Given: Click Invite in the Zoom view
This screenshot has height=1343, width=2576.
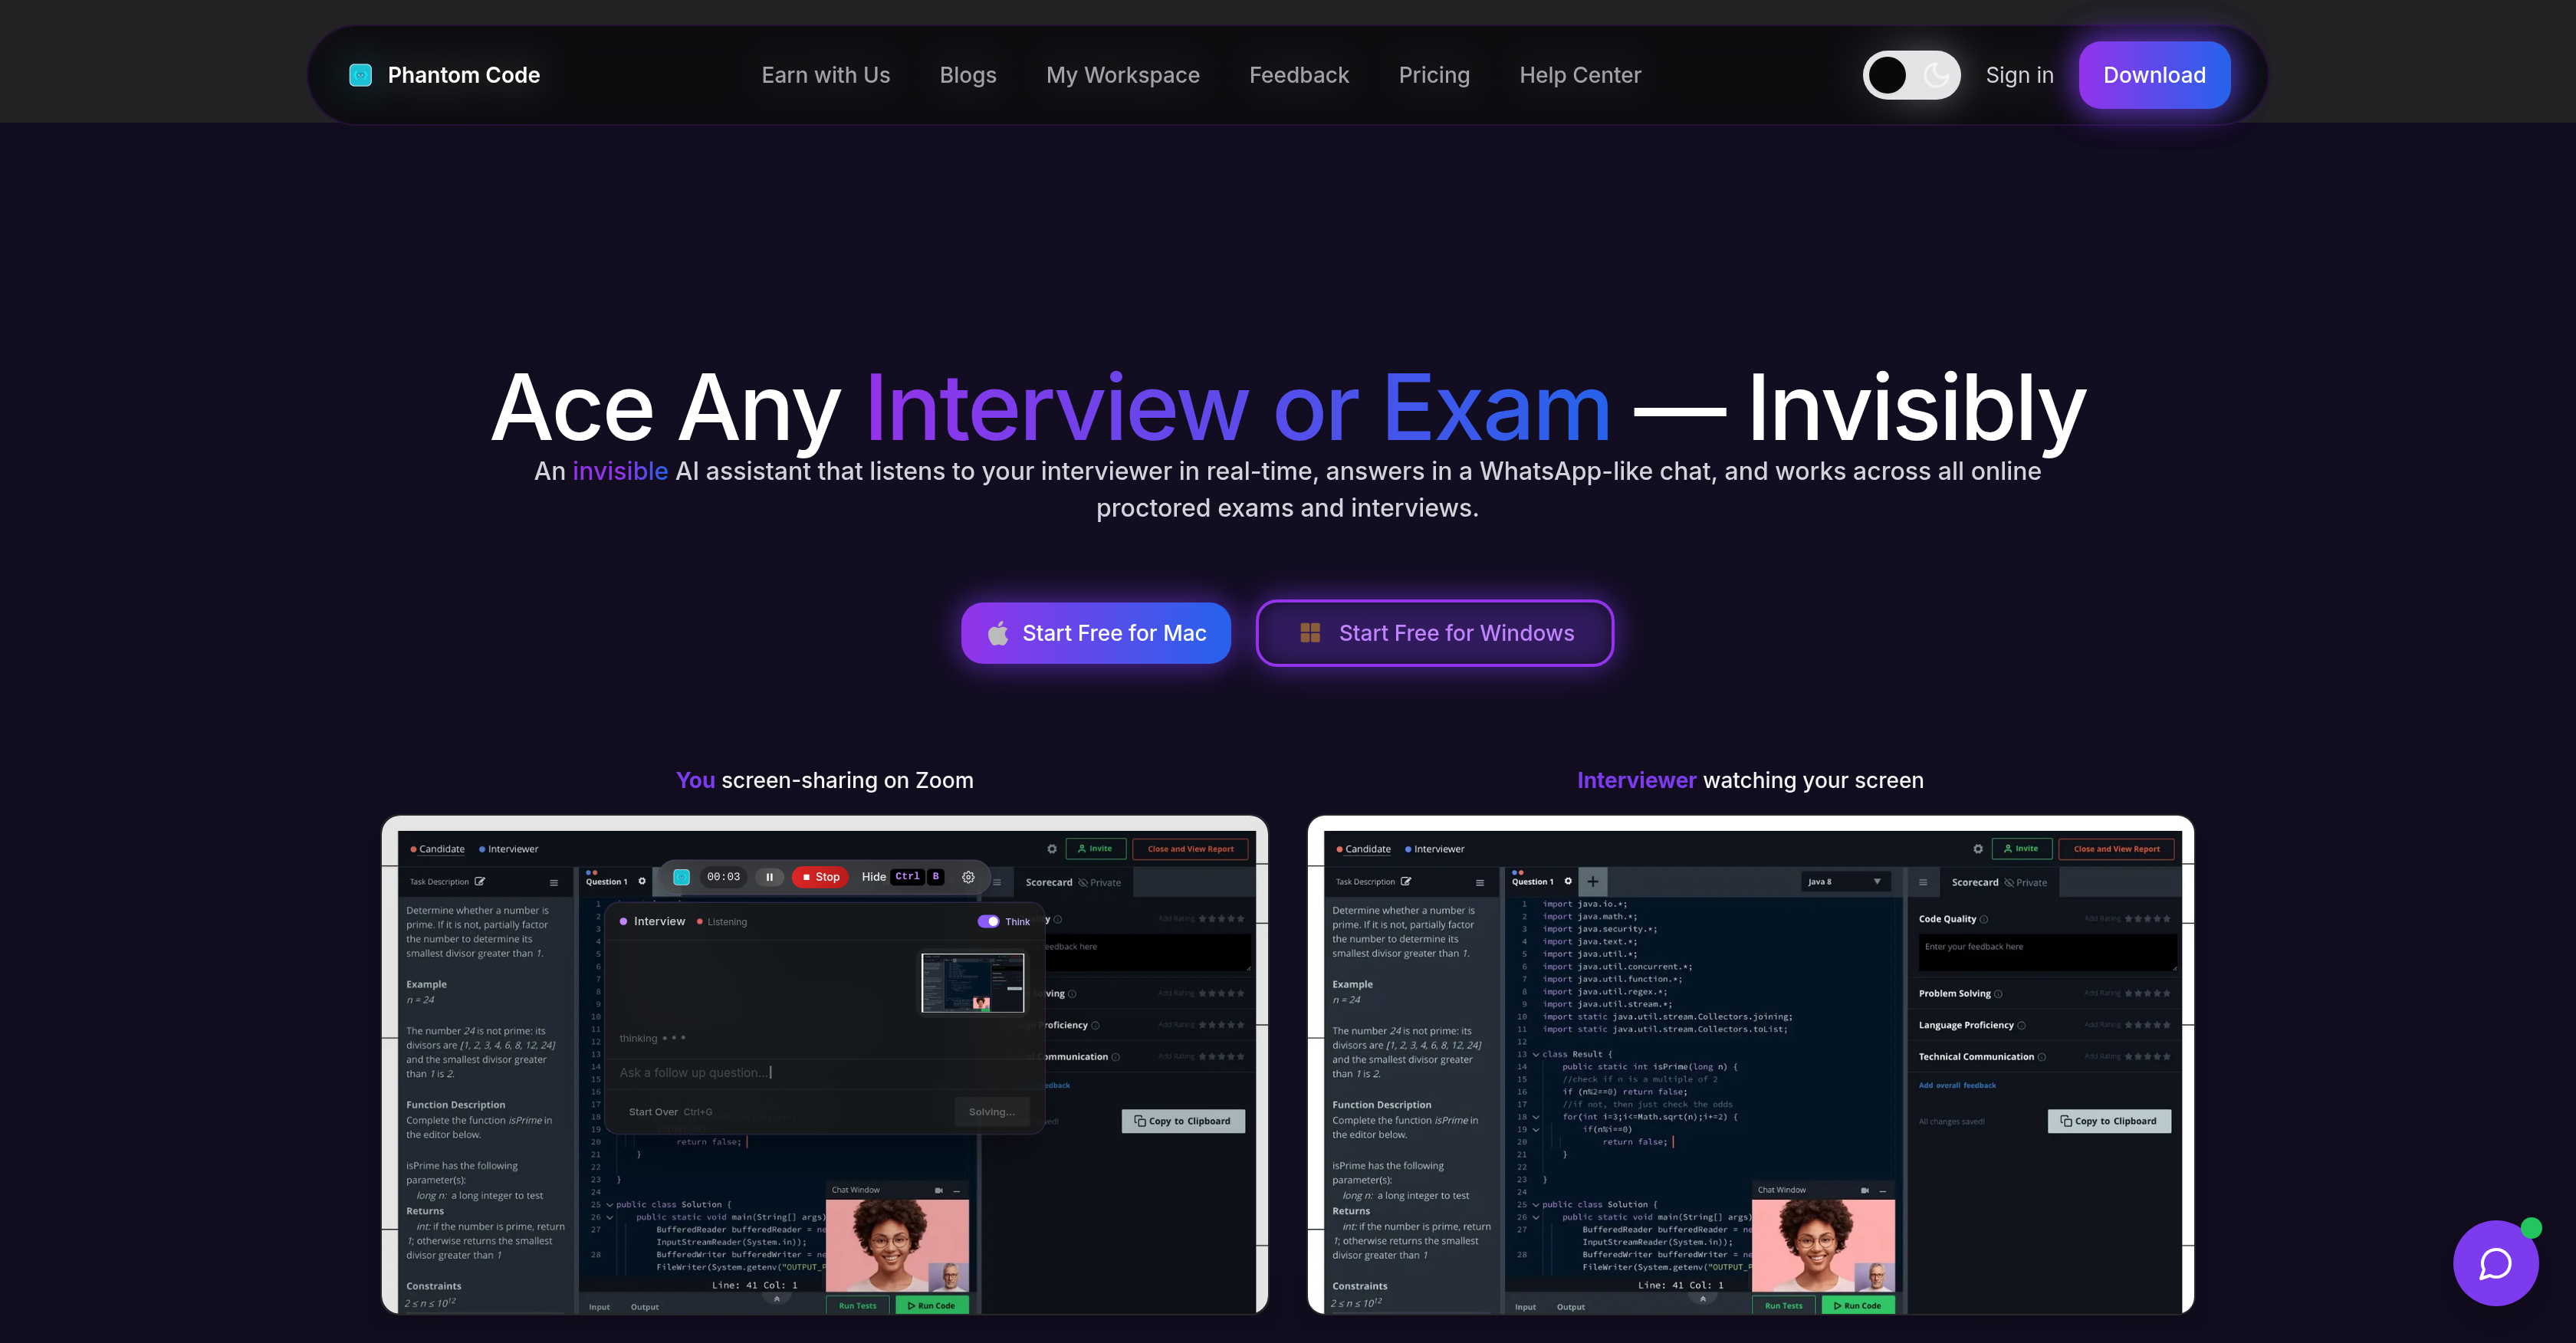Looking at the screenshot, I should (1095, 849).
